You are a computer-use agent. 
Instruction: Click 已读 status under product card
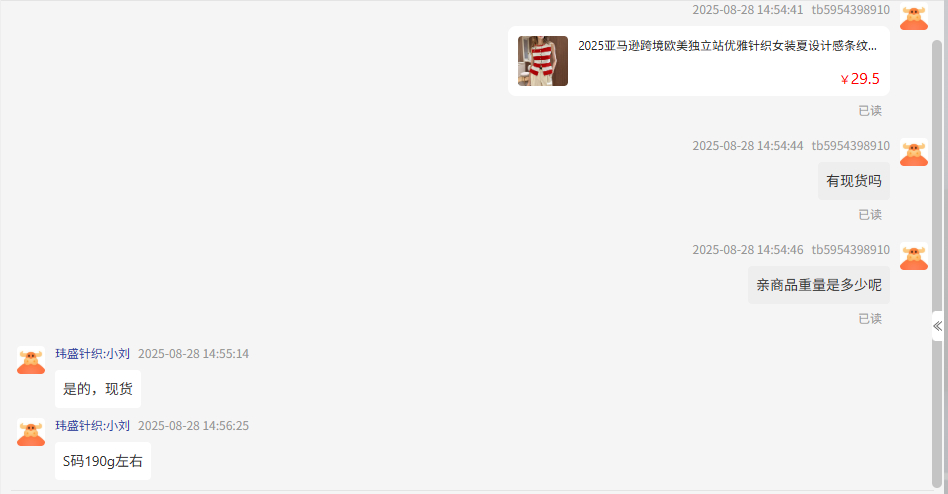point(870,111)
